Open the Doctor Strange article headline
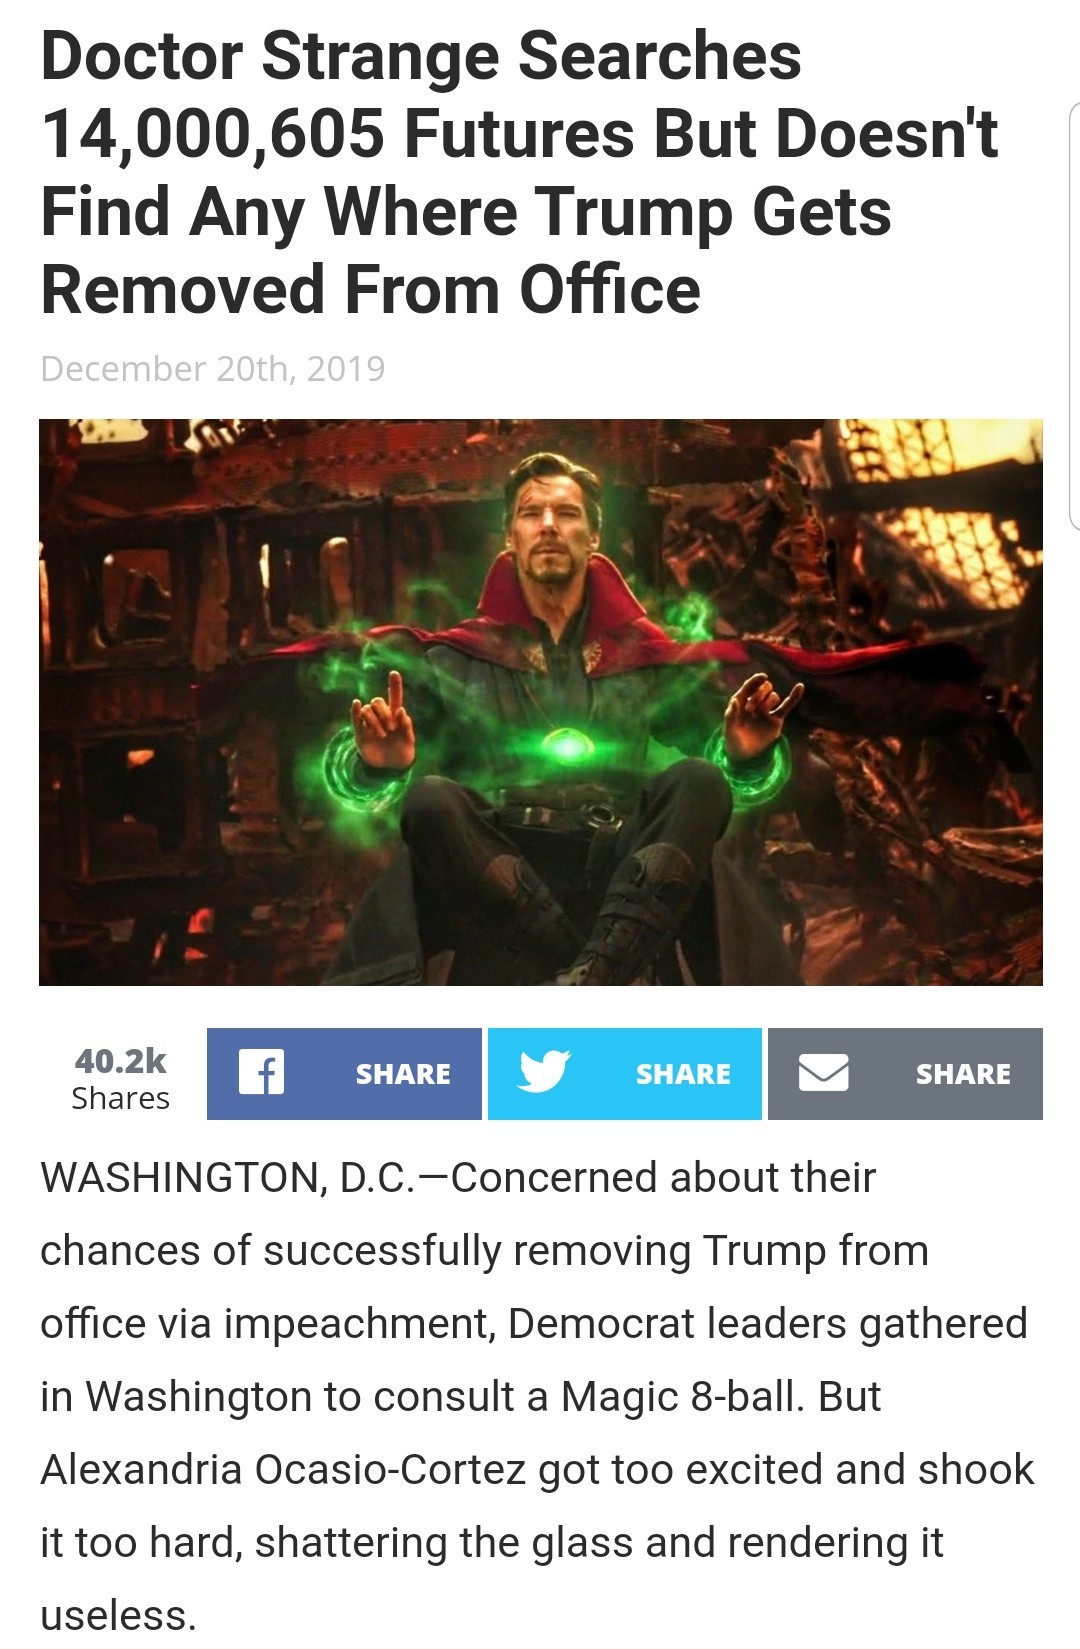 (519, 172)
